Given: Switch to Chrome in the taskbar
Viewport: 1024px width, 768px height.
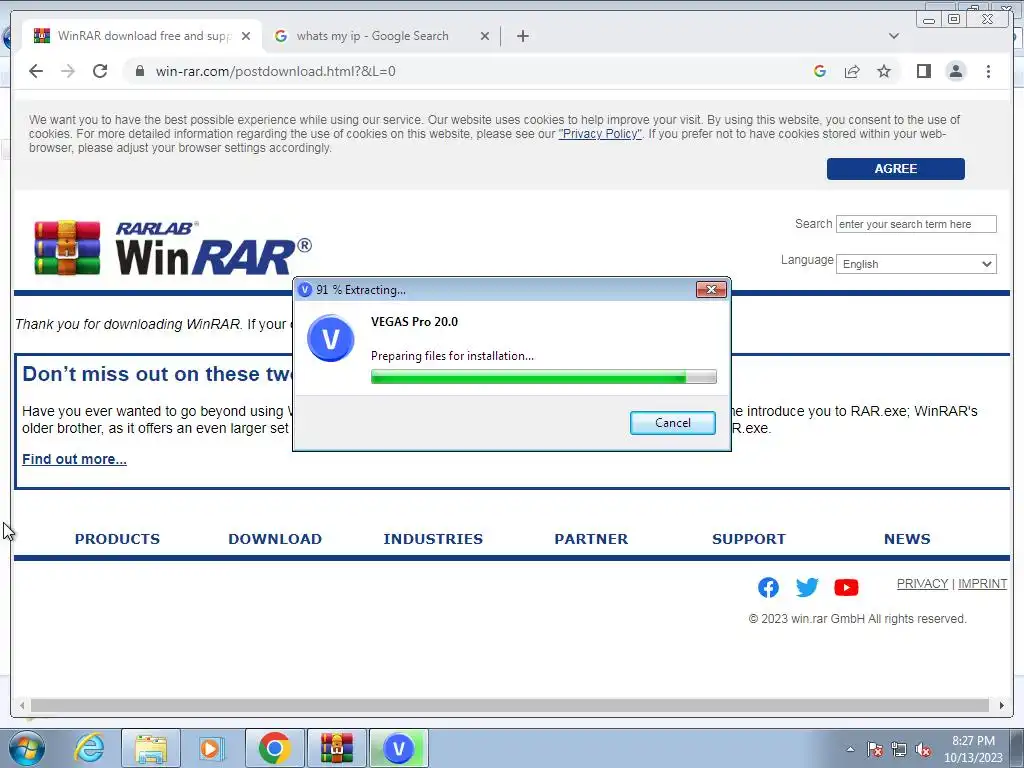Looking at the screenshot, I should (274, 748).
